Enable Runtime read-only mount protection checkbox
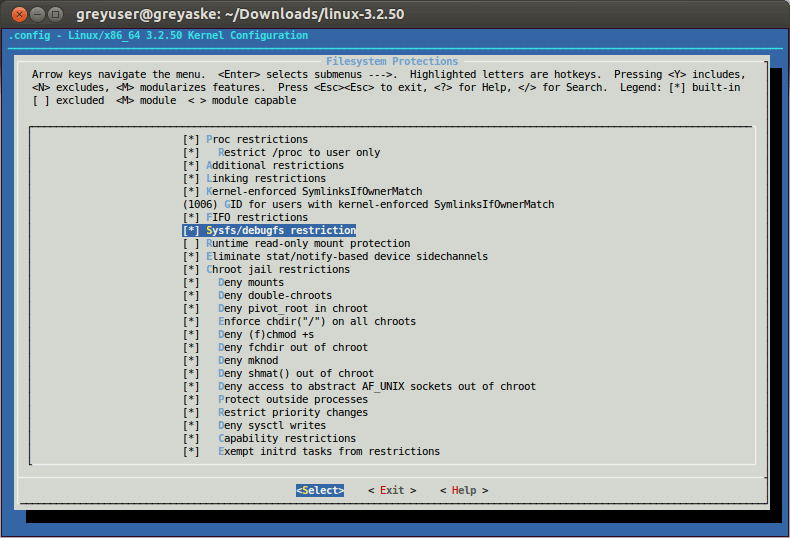 [191, 244]
